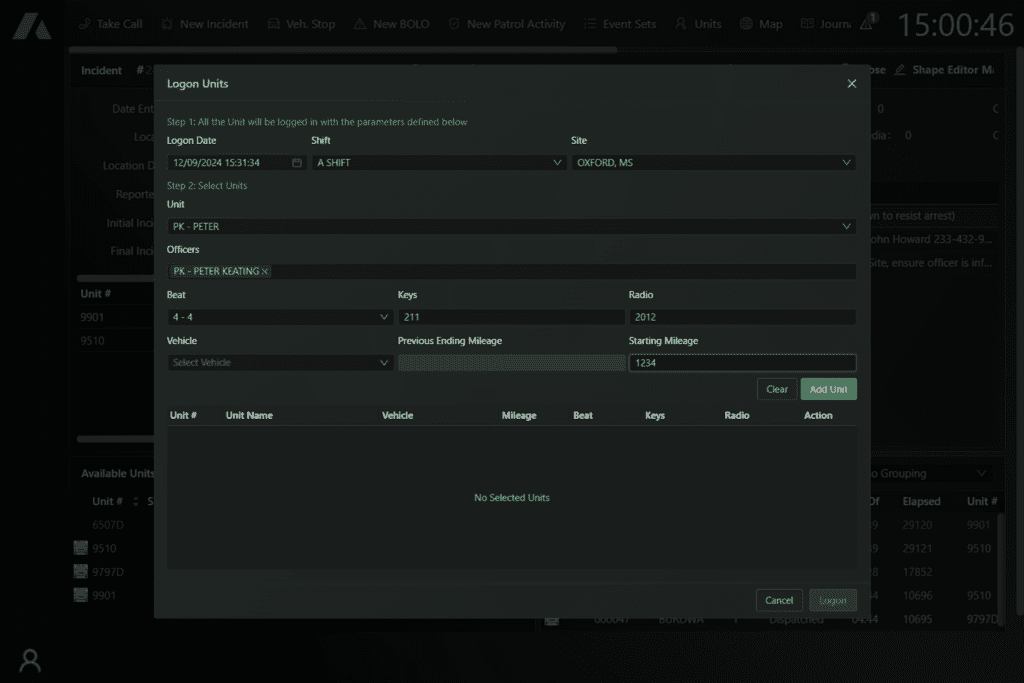Close the Logon Units dialog

click(x=852, y=84)
